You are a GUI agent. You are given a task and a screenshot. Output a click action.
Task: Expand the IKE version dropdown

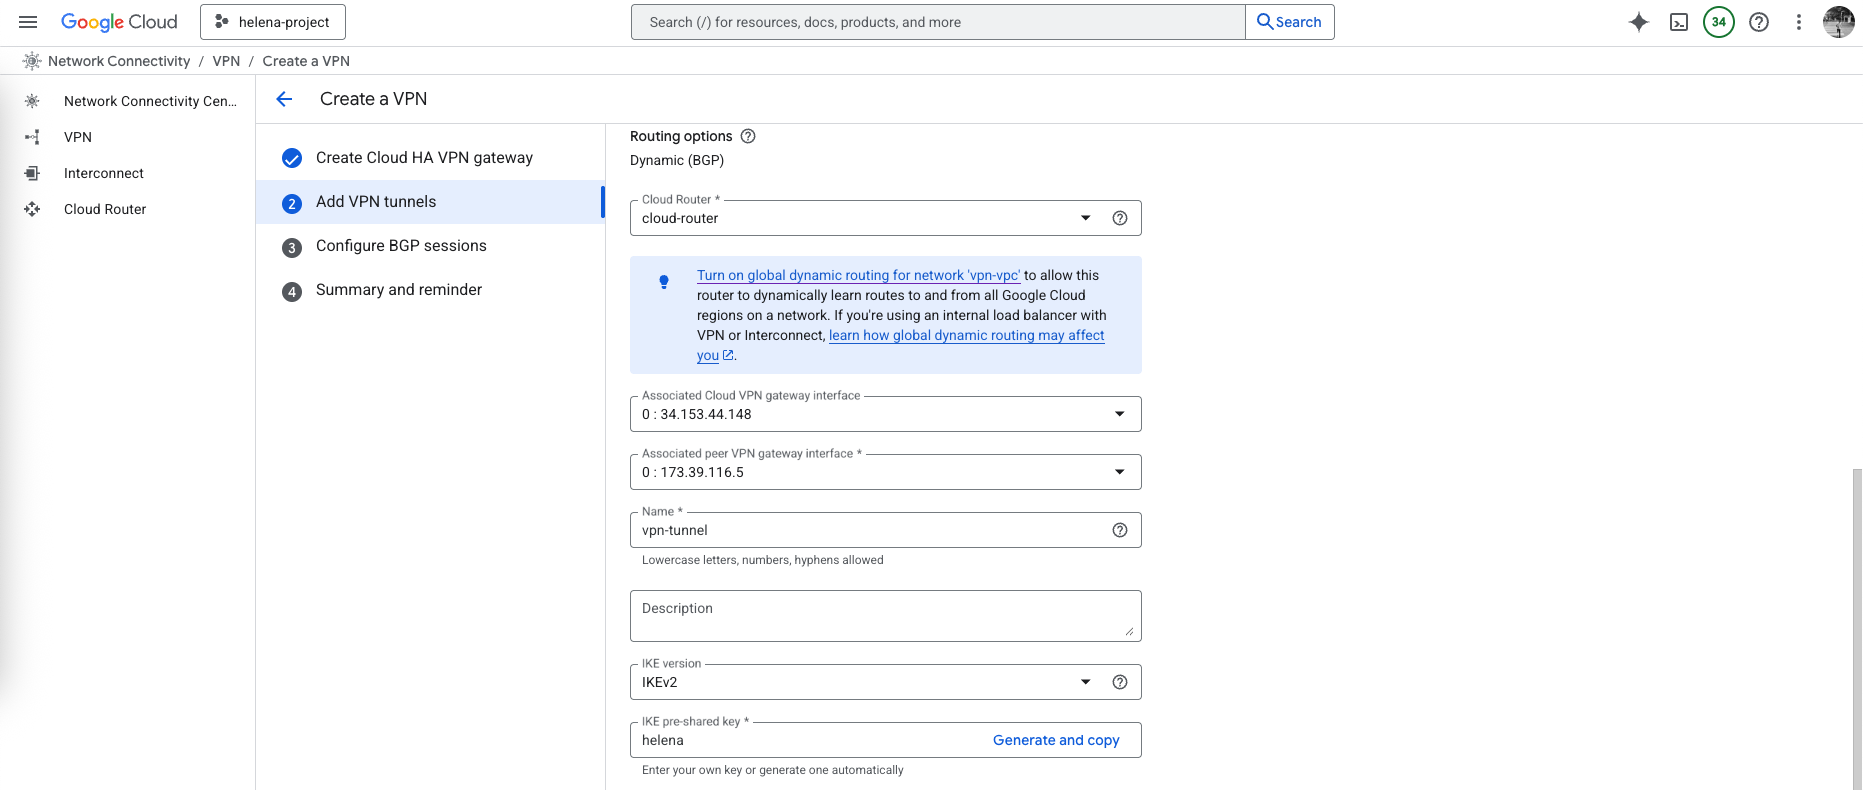1086,682
